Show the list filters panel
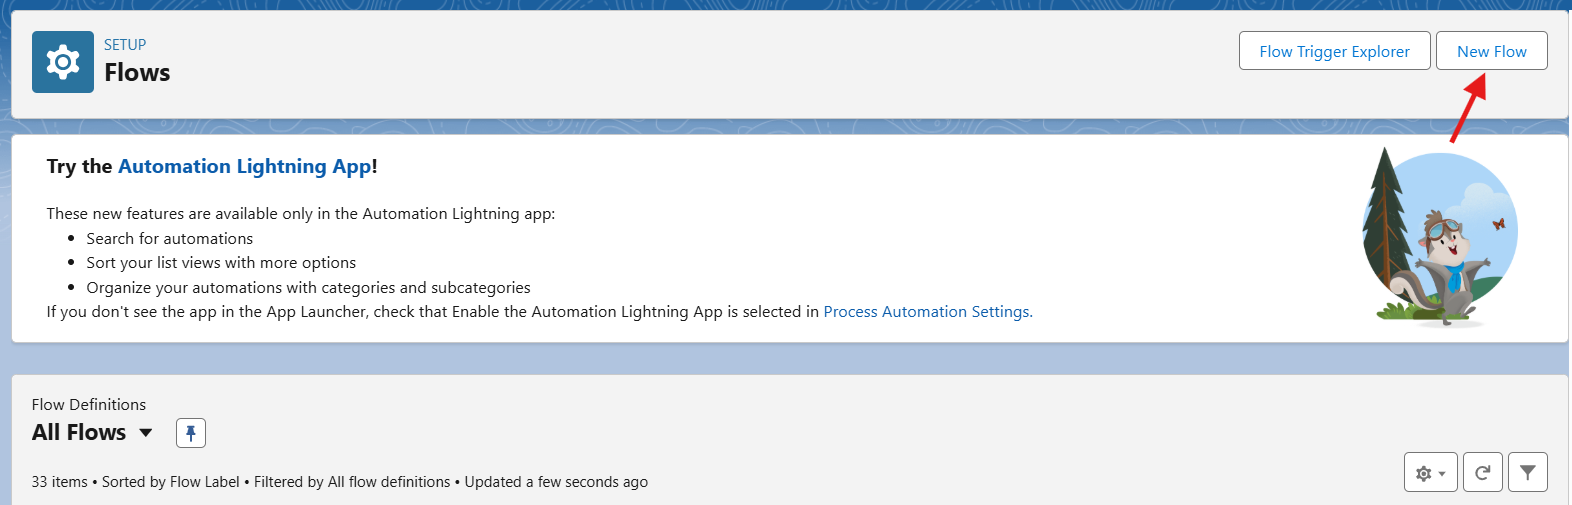The image size is (1572, 505). pos(1528,472)
